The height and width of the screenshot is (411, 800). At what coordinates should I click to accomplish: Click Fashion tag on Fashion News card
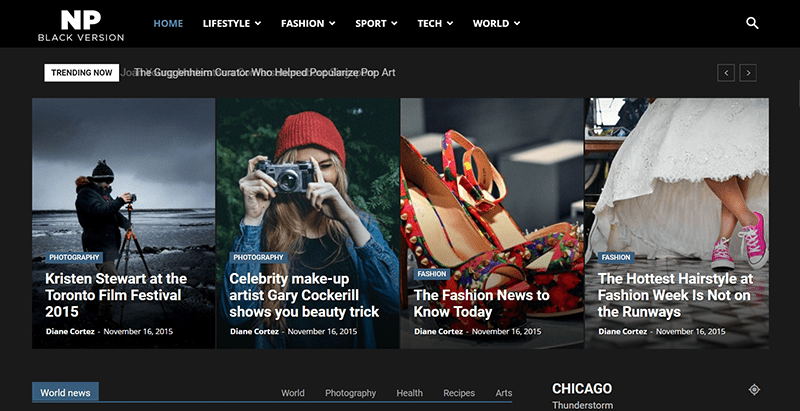(432, 274)
